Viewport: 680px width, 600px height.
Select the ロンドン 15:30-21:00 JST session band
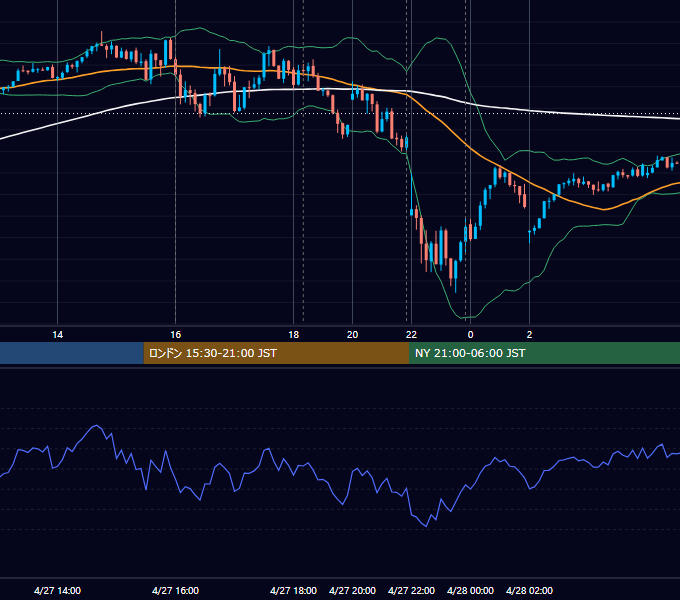point(276,353)
